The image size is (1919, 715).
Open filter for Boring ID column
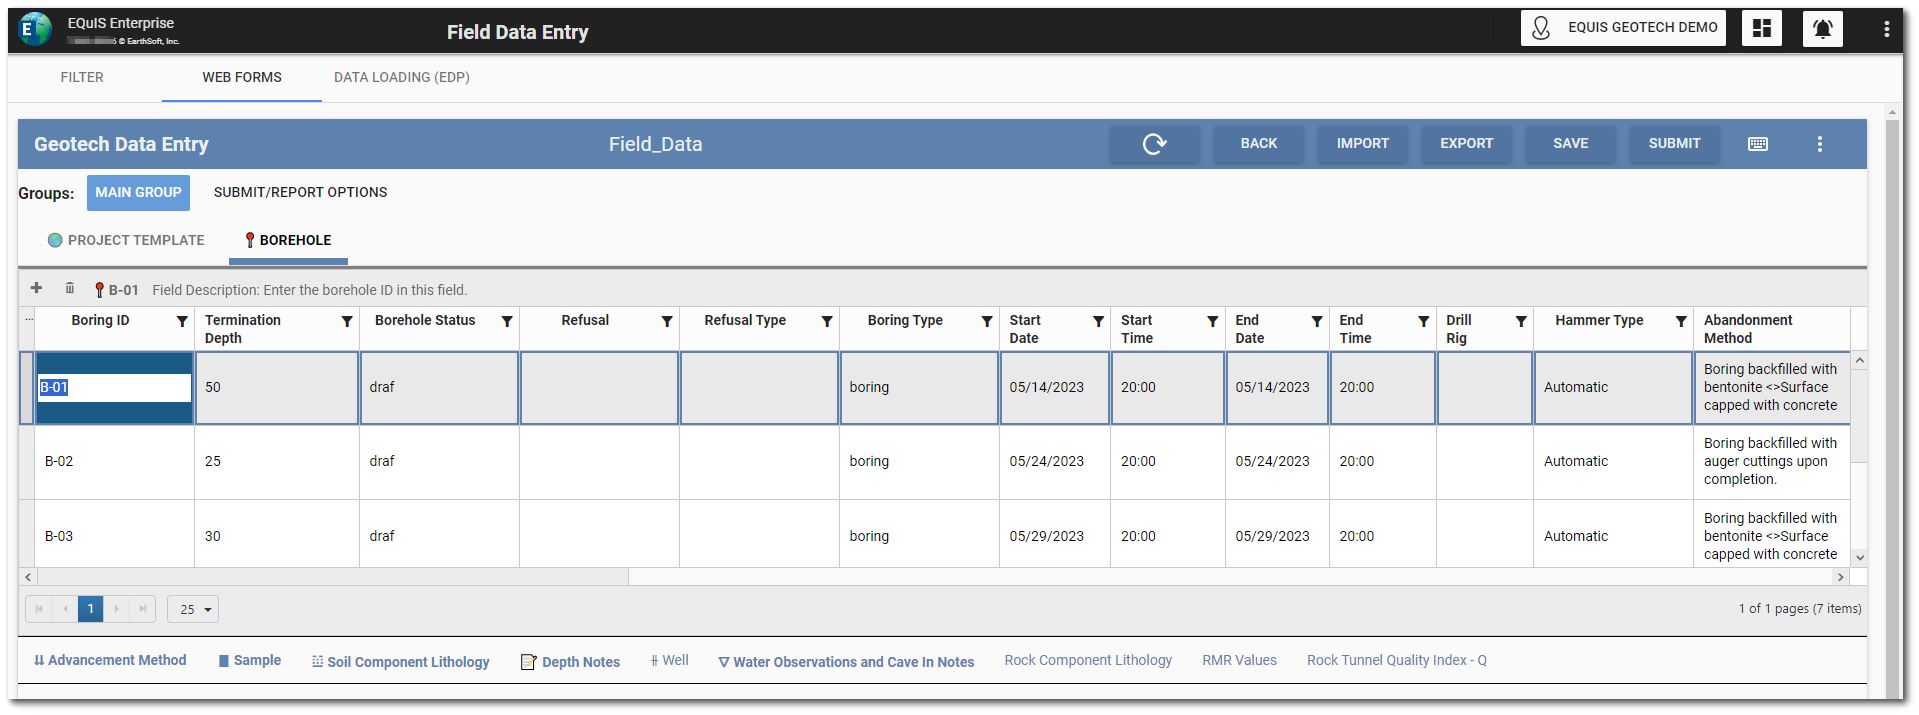[182, 321]
